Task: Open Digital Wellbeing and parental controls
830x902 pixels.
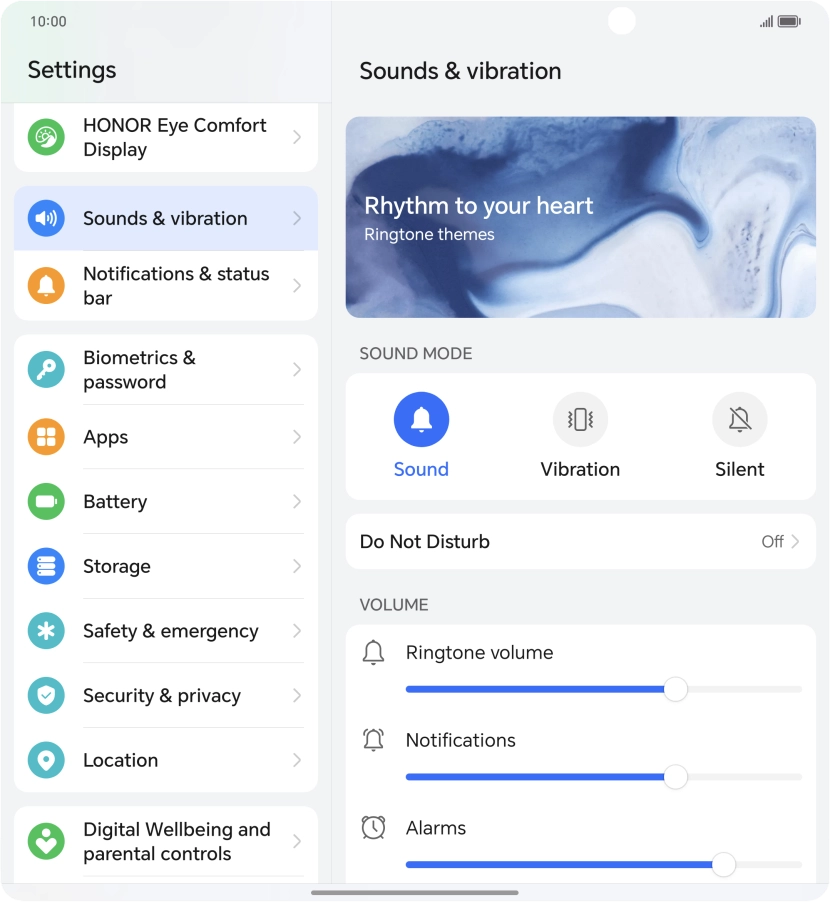Action: [166, 842]
